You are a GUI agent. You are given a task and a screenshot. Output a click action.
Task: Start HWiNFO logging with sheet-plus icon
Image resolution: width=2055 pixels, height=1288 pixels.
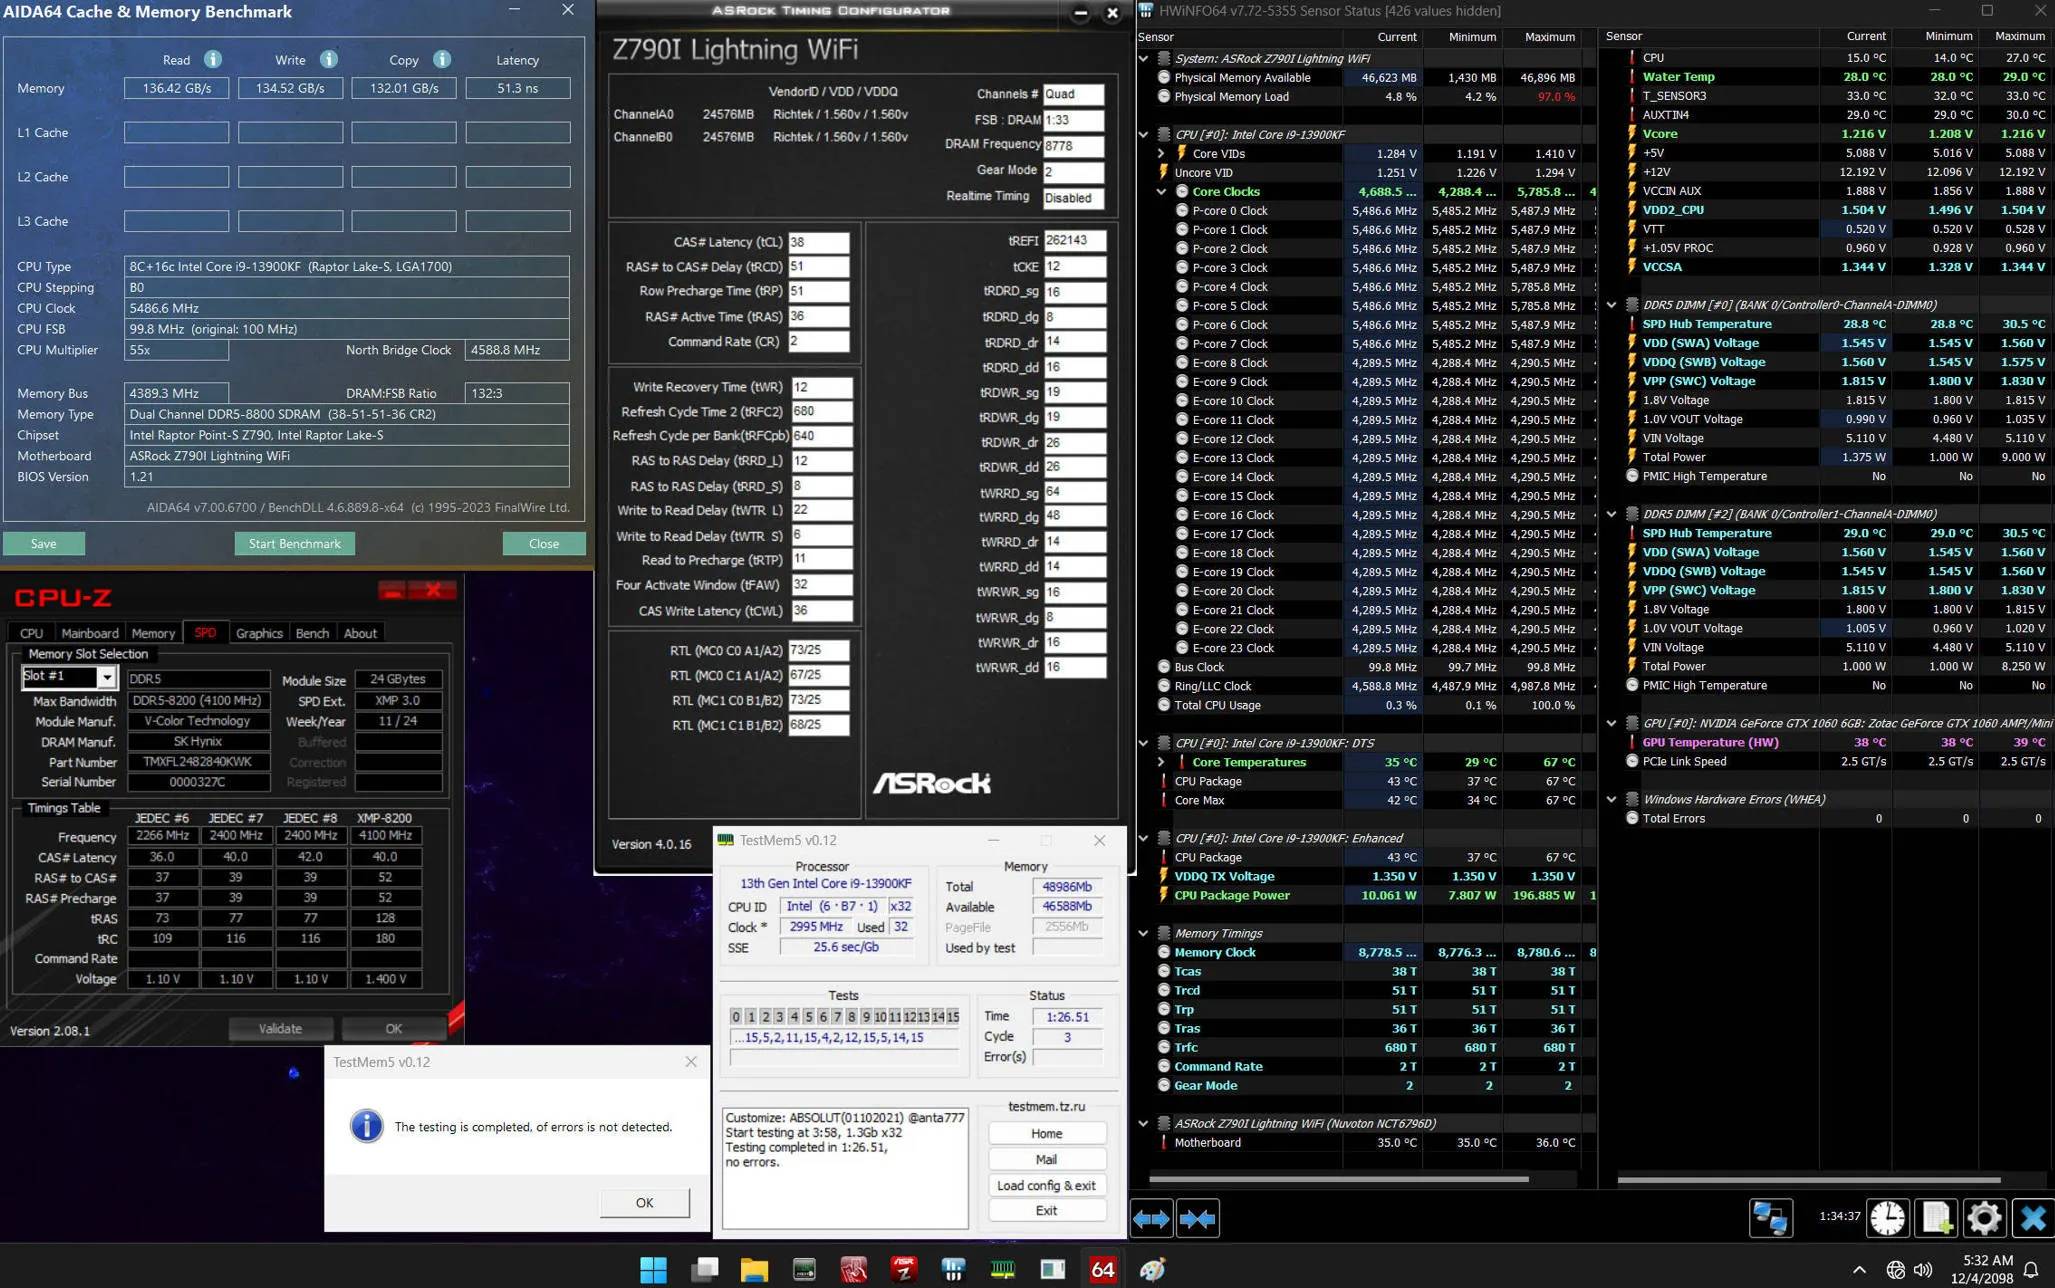[1936, 1218]
